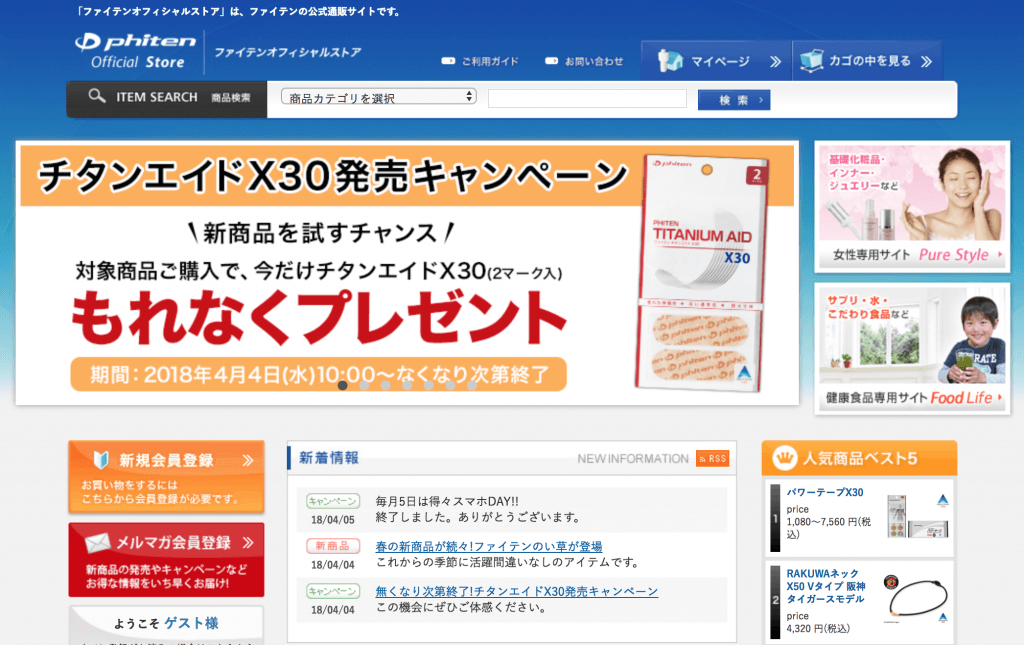The width and height of the screenshot is (1024, 645).
Task: Click the 毎月5日は得々スマホDAY!! news text
Action: (447, 501)
